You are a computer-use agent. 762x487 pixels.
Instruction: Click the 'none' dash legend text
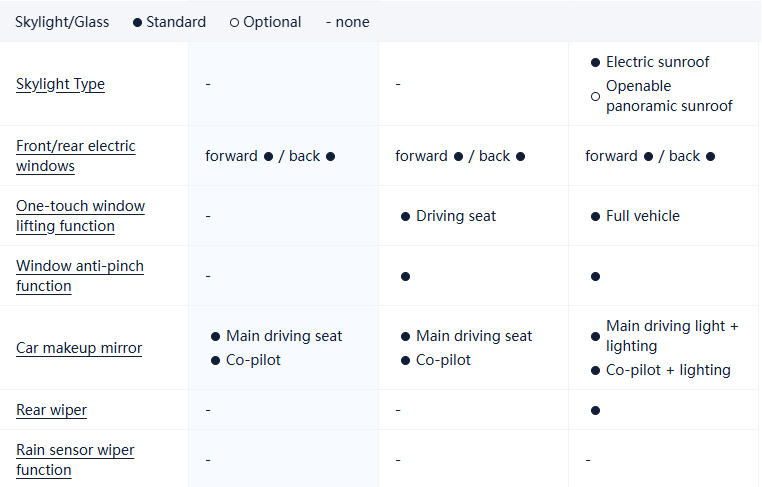(x=347, y=22)
